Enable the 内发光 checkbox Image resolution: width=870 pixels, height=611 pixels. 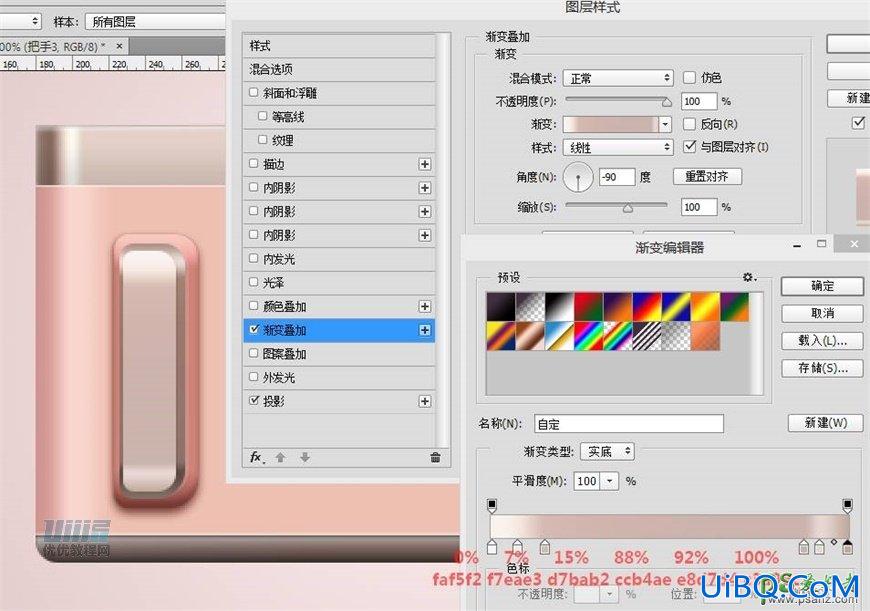(254, 258)
